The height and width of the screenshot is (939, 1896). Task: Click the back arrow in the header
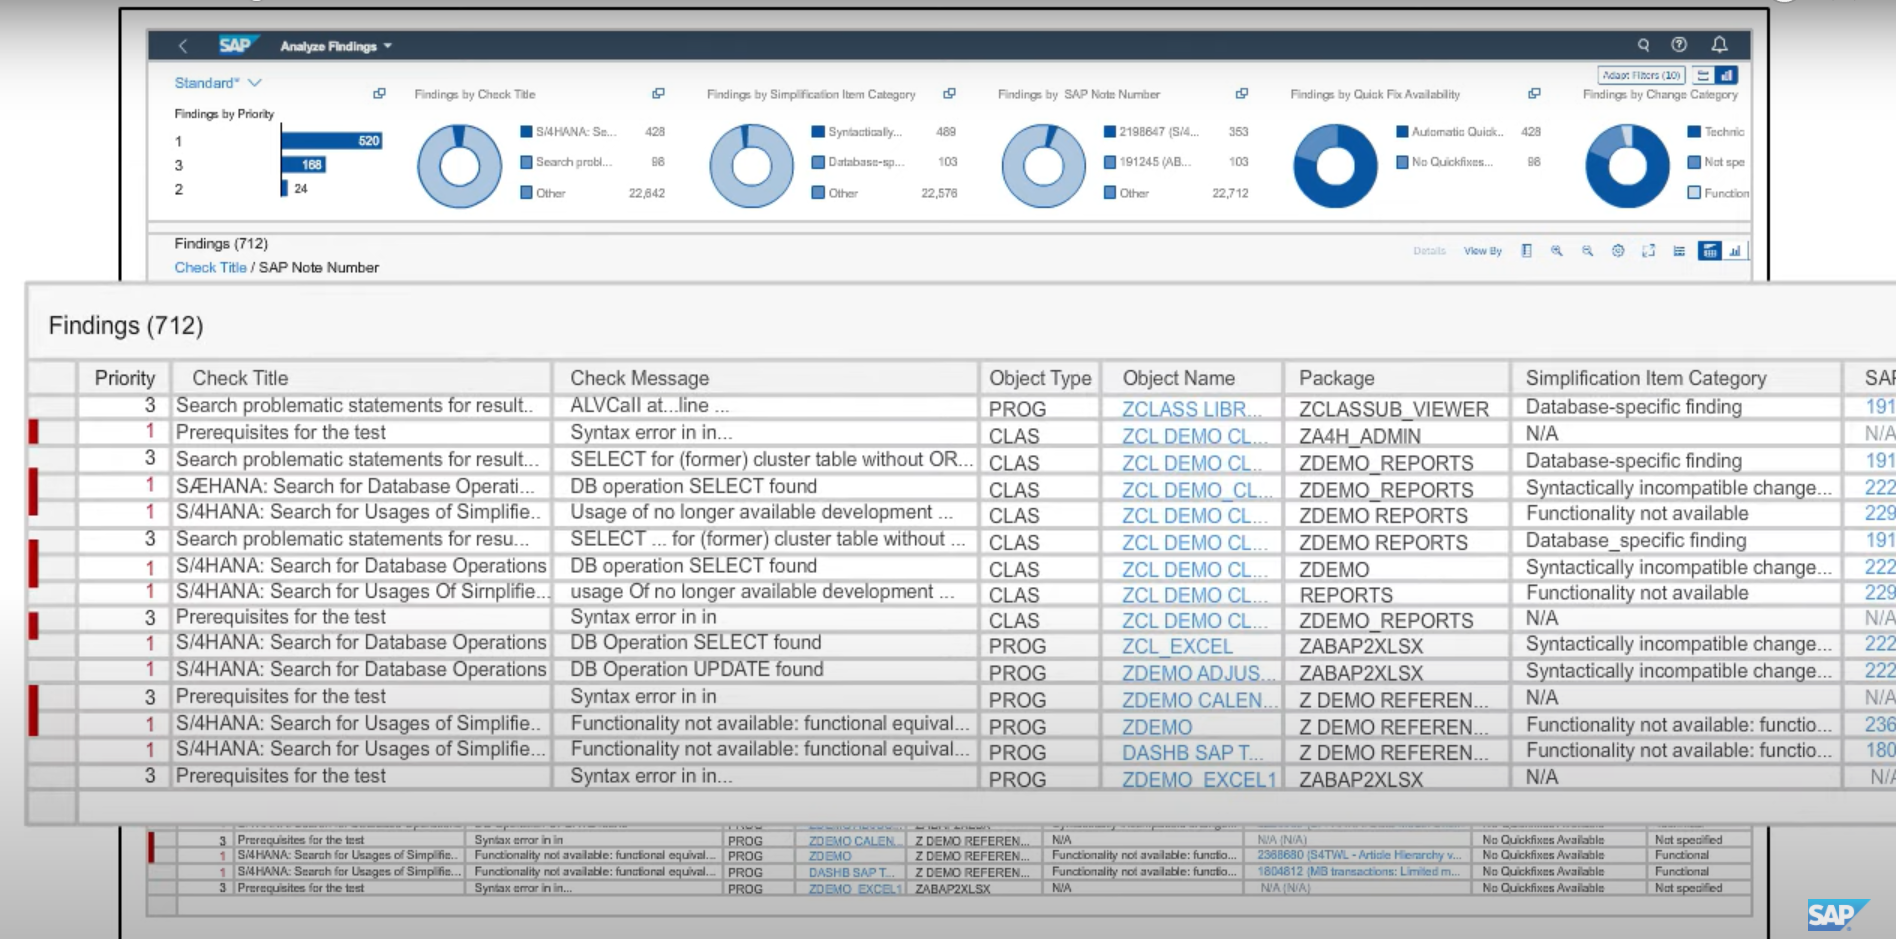183,45
